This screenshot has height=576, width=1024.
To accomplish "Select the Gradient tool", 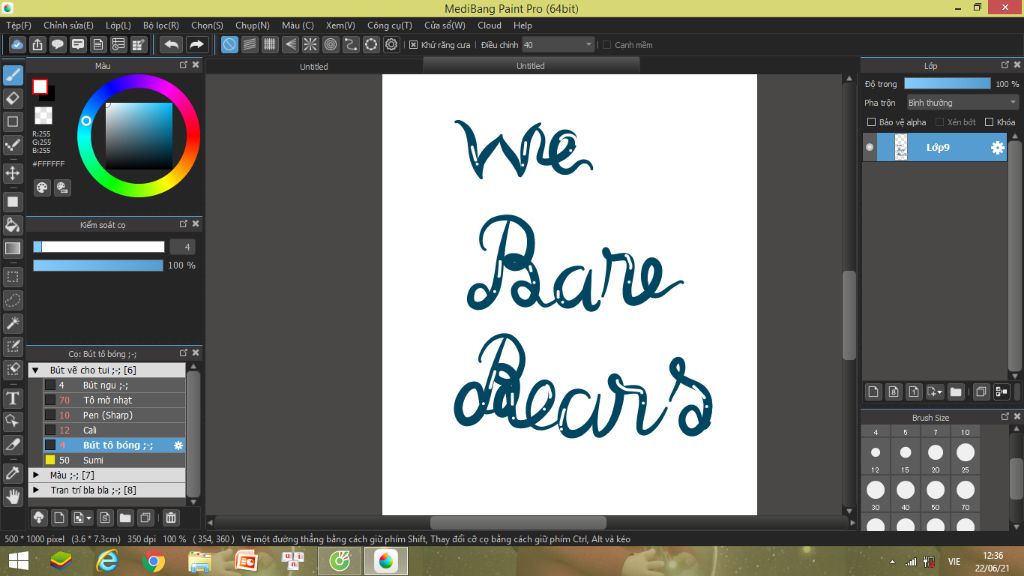I will pyautogui.click(x=12, y=248).
